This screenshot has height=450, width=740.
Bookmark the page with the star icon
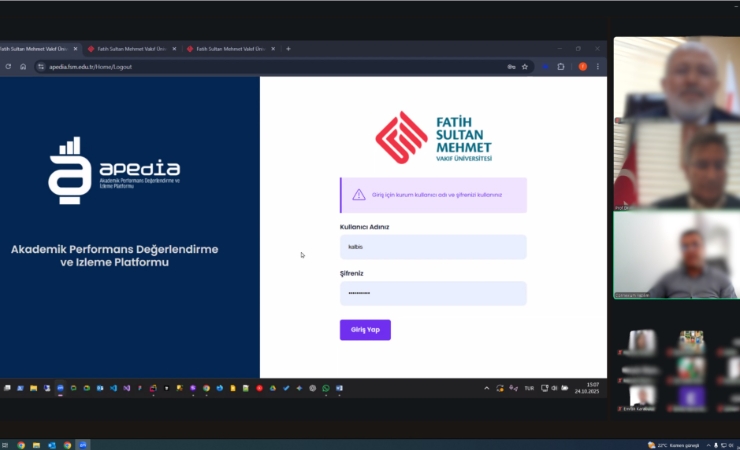coord(525,67)
